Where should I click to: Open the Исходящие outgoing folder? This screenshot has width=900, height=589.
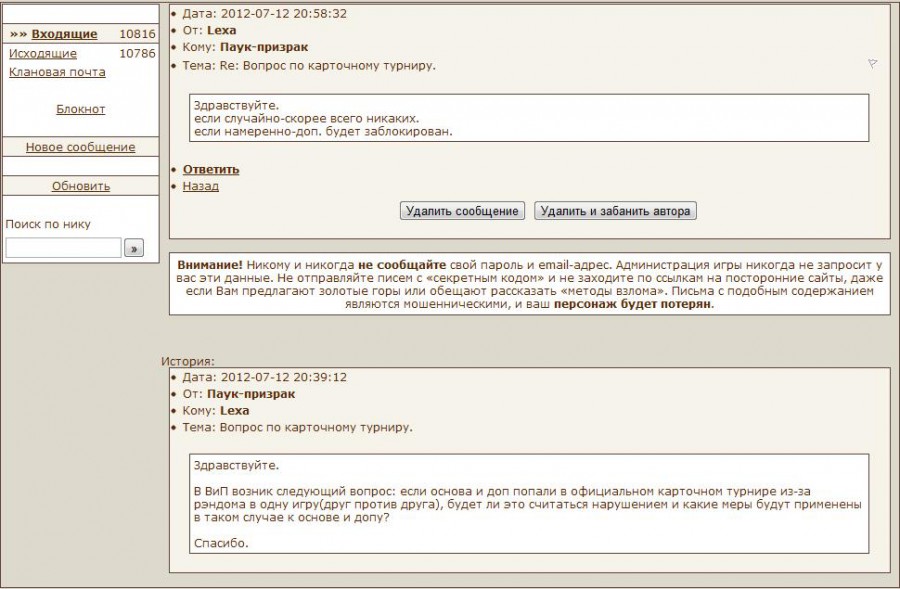pyautogui.click(x=43, y=53)
